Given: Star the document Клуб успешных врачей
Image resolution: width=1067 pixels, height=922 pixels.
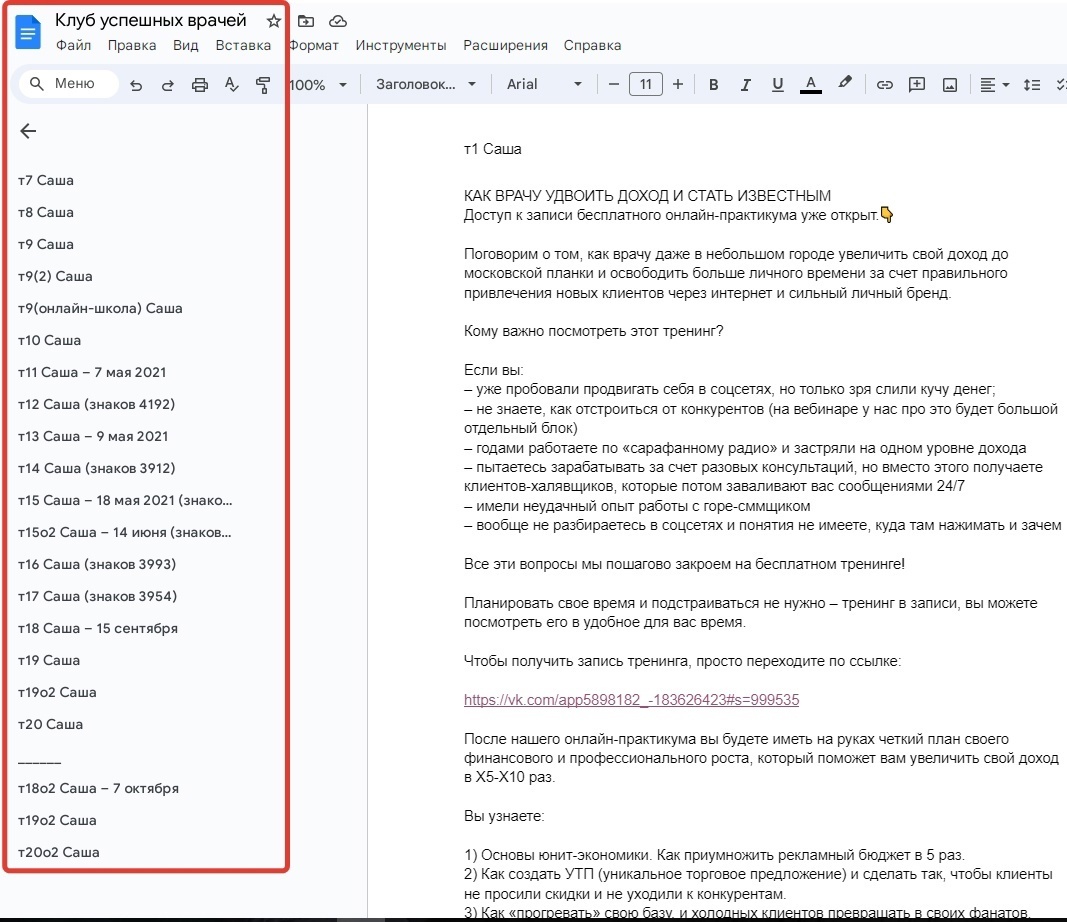Looking at the screenshot, I should (x=274, y=21).
